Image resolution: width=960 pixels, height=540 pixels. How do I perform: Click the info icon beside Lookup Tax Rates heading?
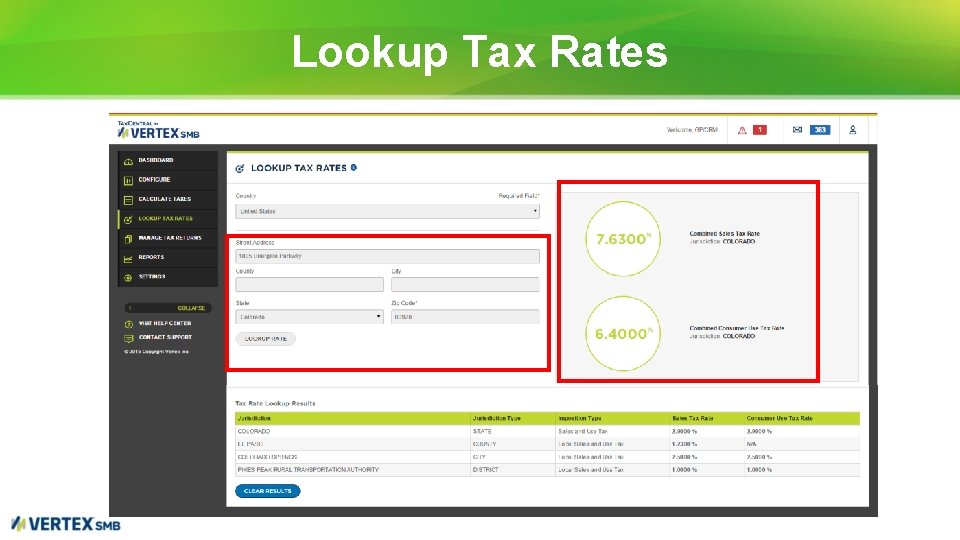[354, 167]
